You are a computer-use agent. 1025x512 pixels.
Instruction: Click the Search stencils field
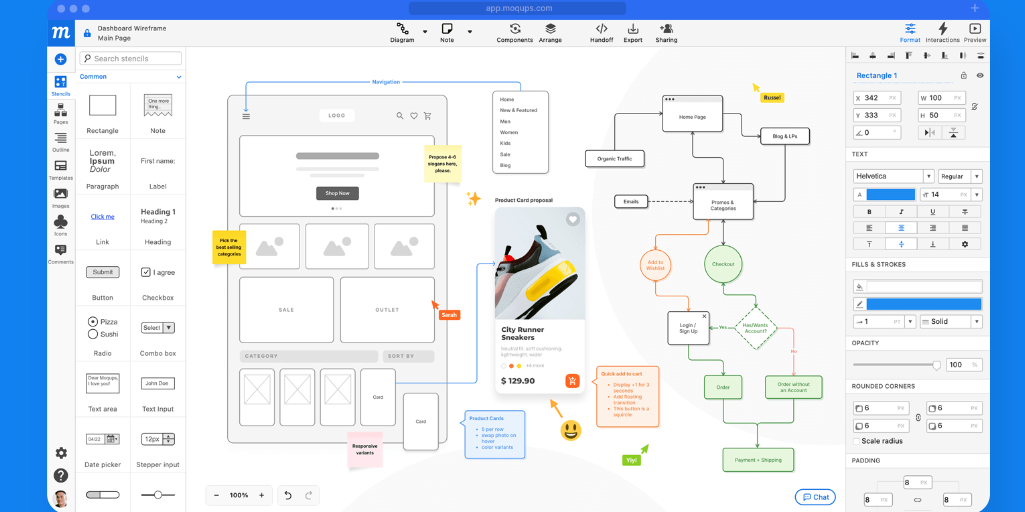click(x=131, y=58)
